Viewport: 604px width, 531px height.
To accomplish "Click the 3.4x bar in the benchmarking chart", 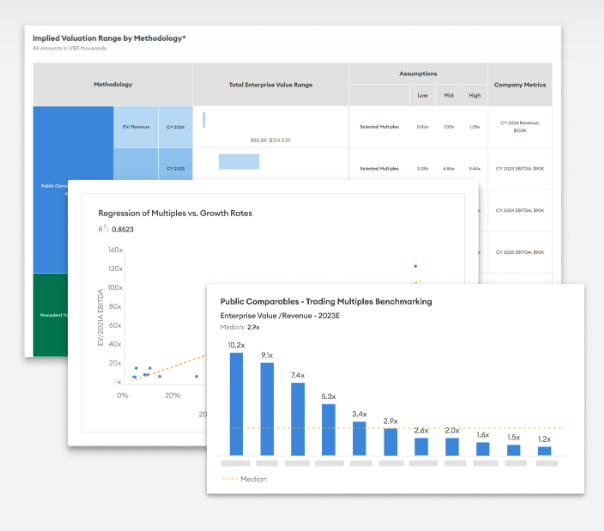I will 359,439.
